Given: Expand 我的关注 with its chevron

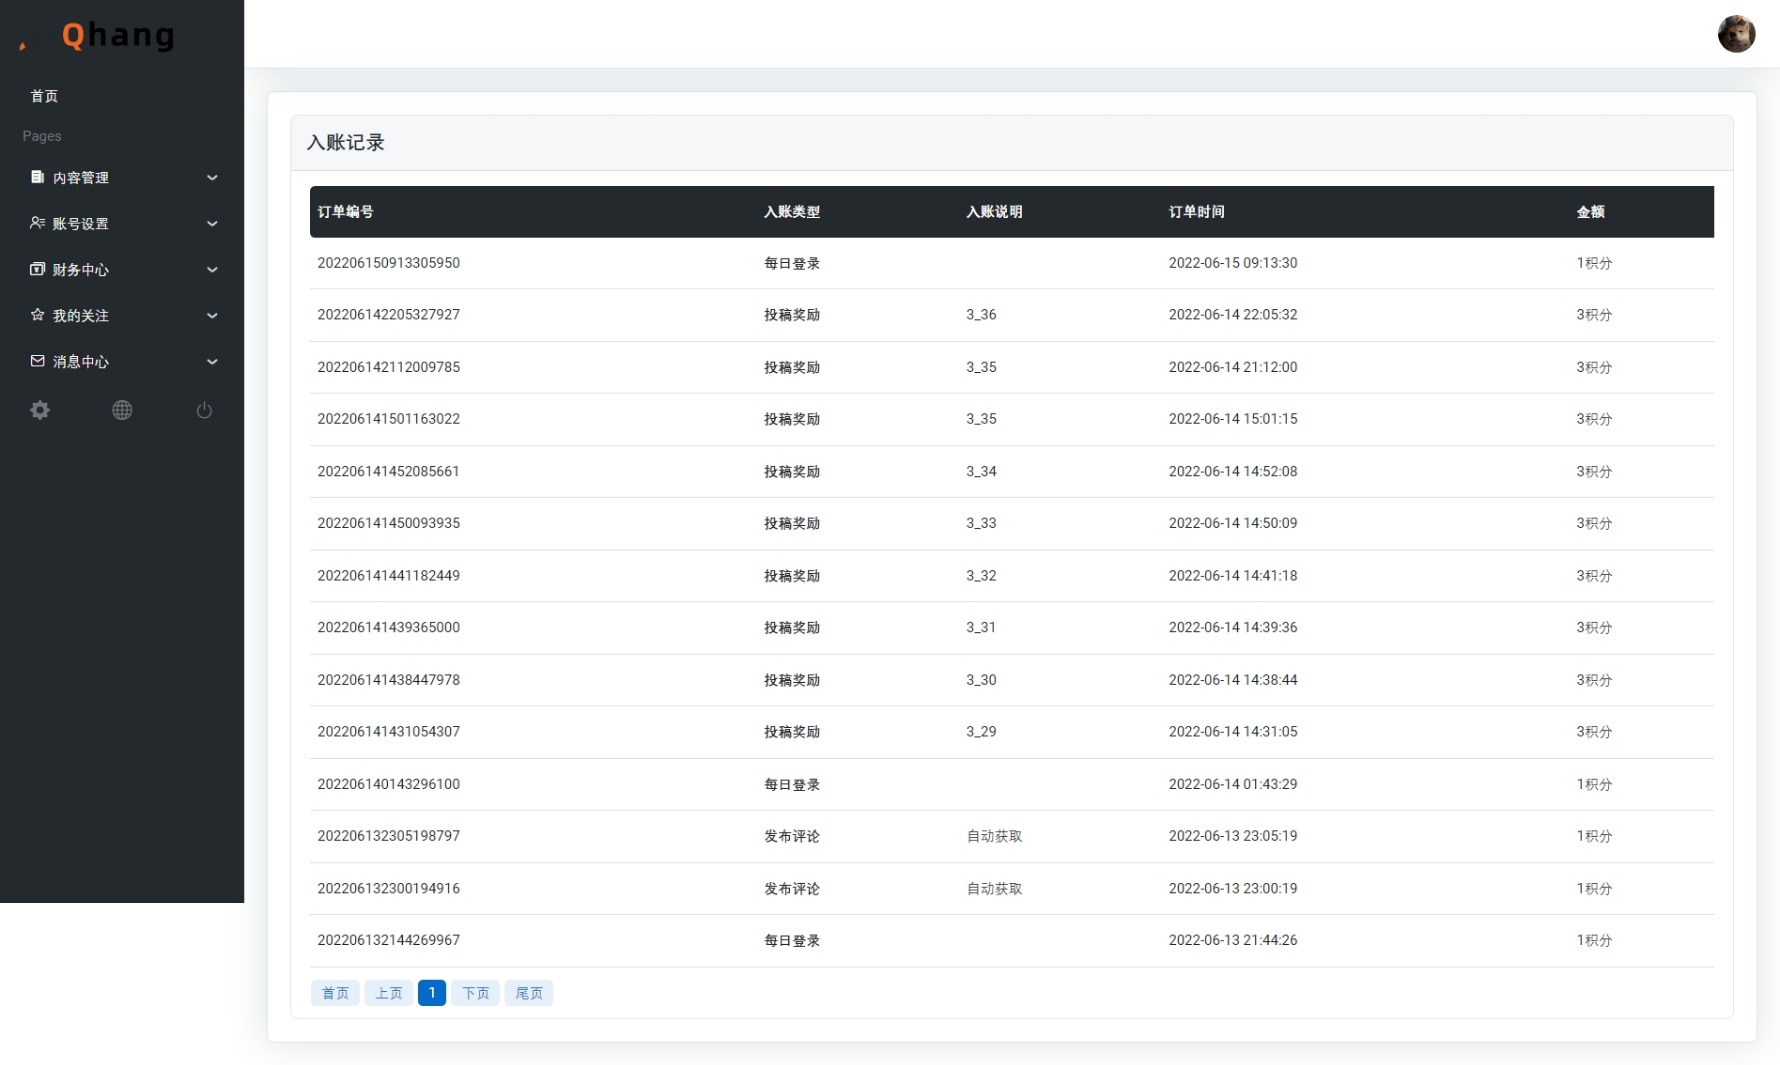Looking at the screenshot, I should click(x=212, y=316).
